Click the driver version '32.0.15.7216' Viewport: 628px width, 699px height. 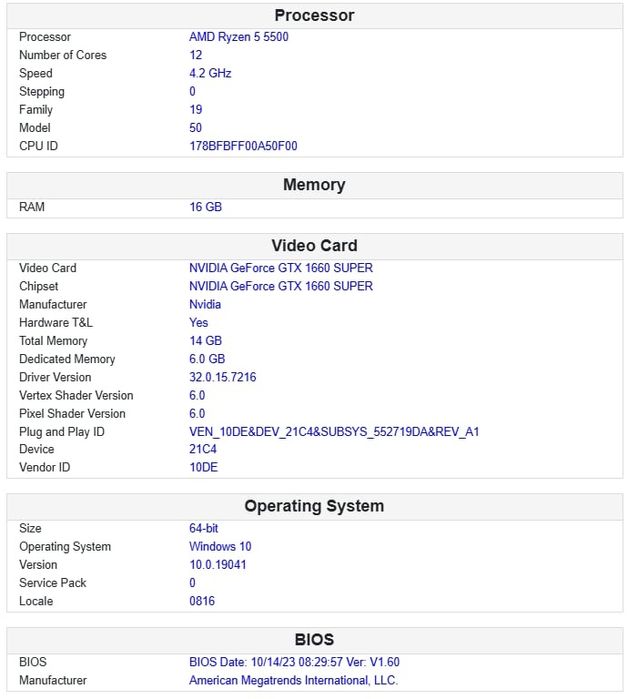[x=222, y=377]
